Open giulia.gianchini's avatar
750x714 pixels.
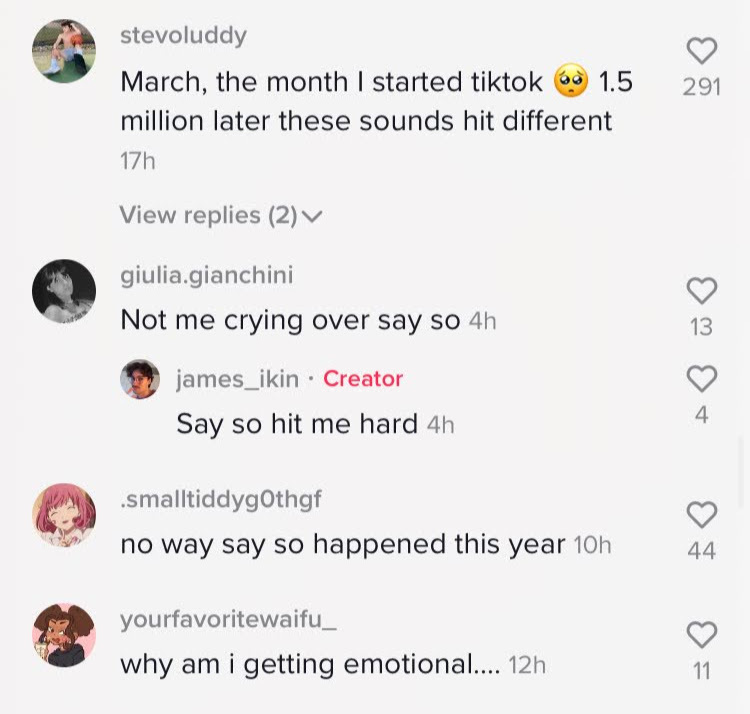tap(64, 291)
